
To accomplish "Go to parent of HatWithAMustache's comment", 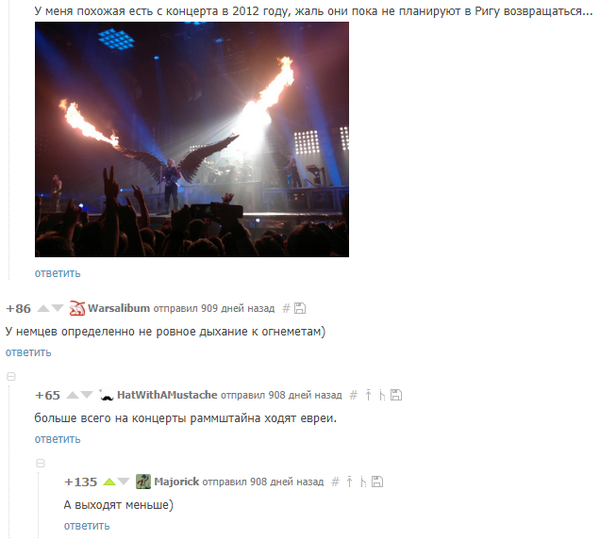I will click(368, 395).
